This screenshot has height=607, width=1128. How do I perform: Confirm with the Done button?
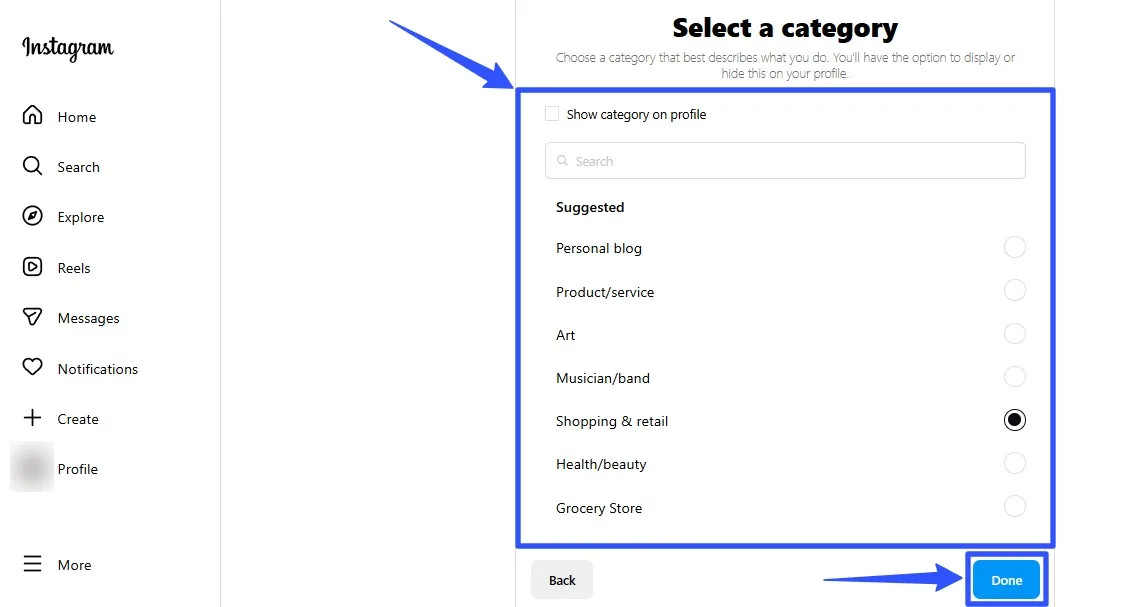coord(1006,579)
